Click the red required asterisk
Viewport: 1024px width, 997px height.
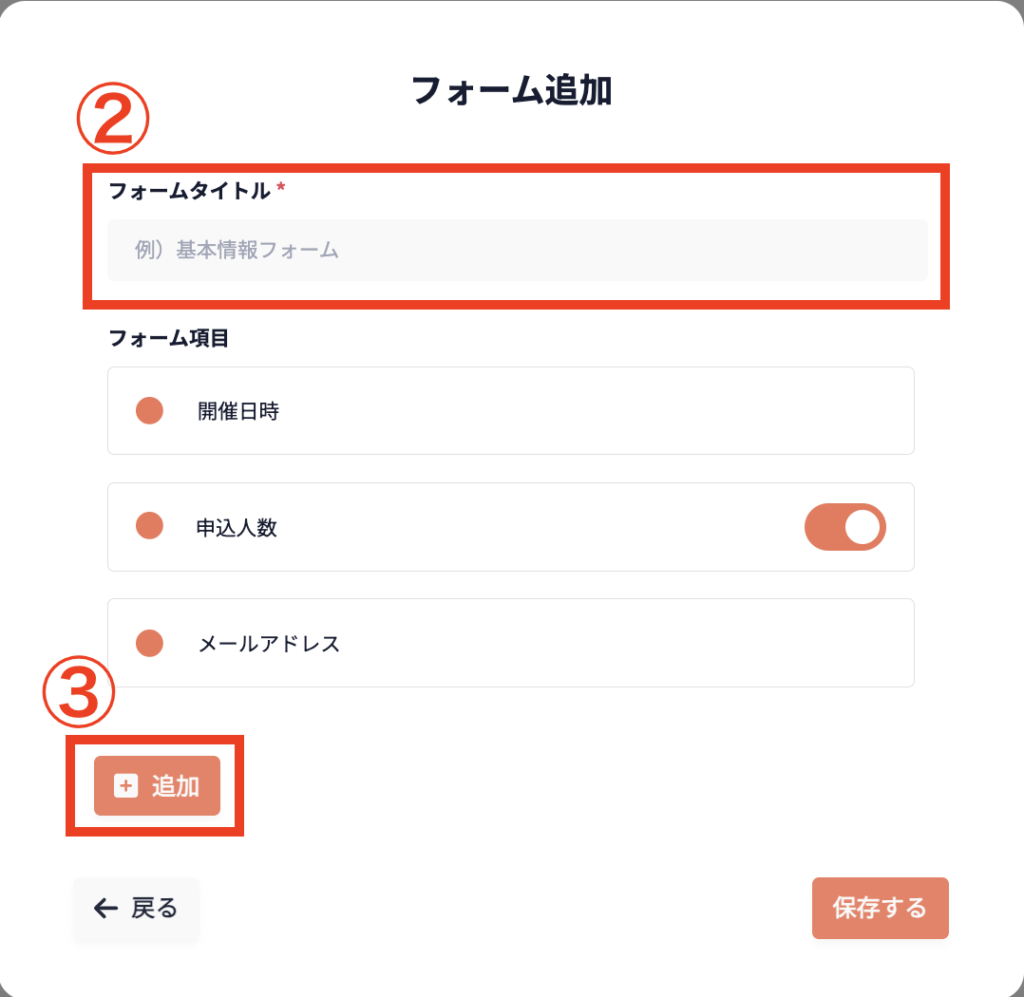click(x=281, y=189)
